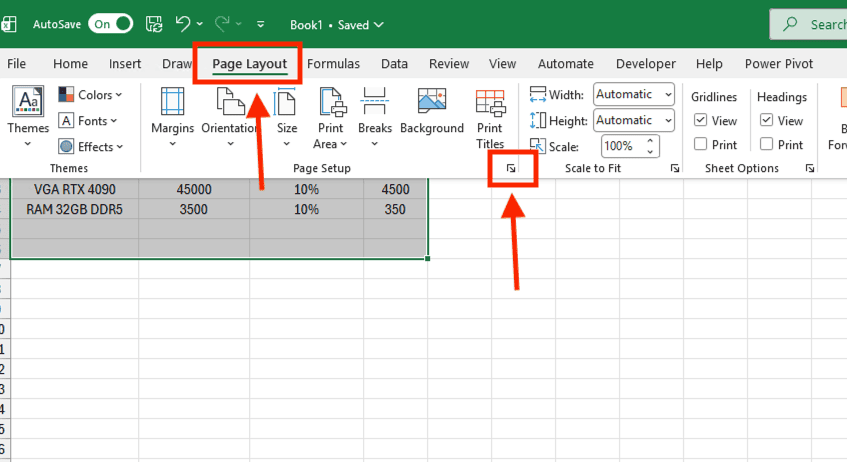Click the Scale to Fit Height icon
Viewport: 847px width, 462px height.
coord(537,120)
